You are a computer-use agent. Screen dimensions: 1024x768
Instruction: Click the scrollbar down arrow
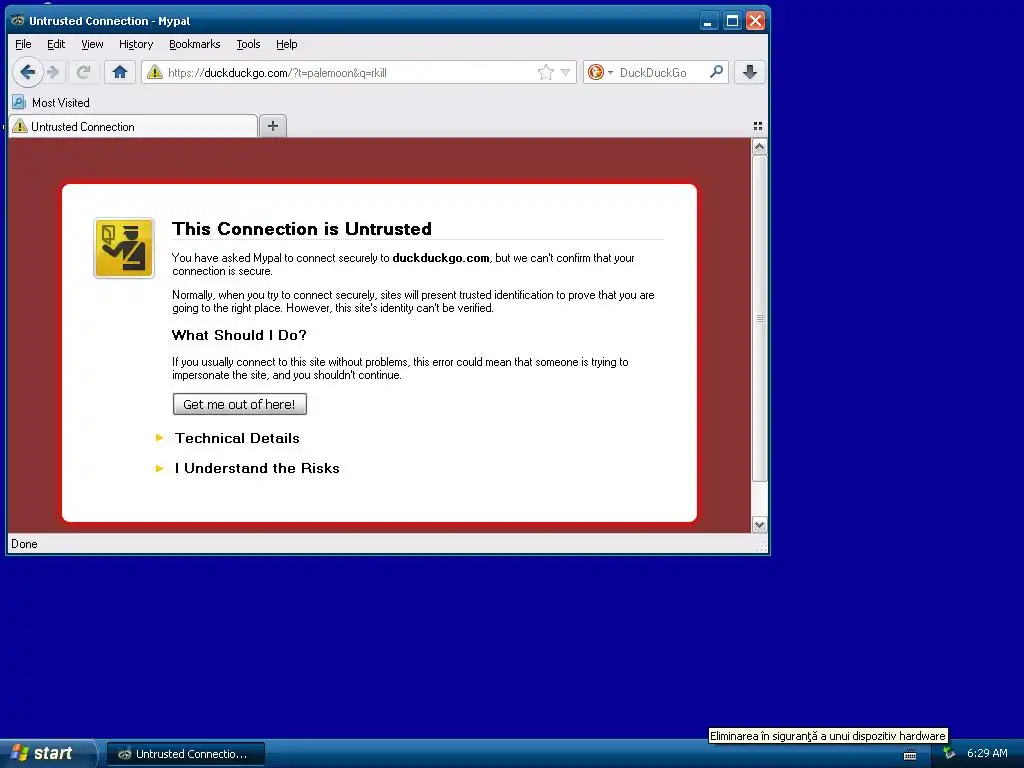tap(759, 524)
